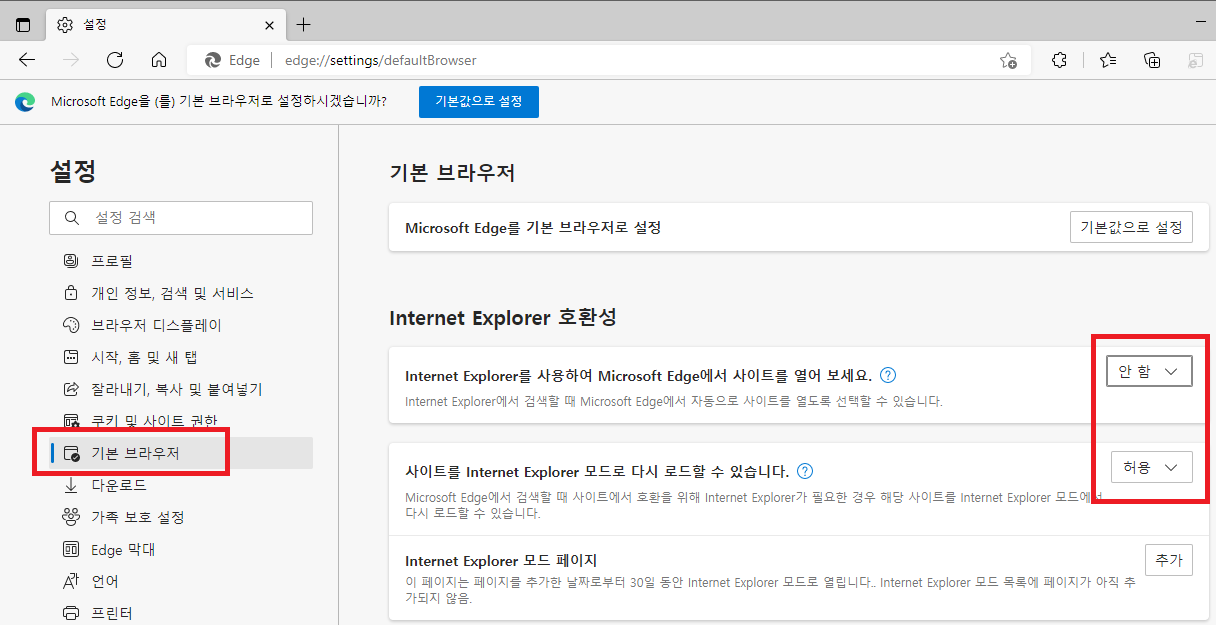Open the collections icon
This screenshot has width=1216, height=625.
click(x=1152, y=60)
